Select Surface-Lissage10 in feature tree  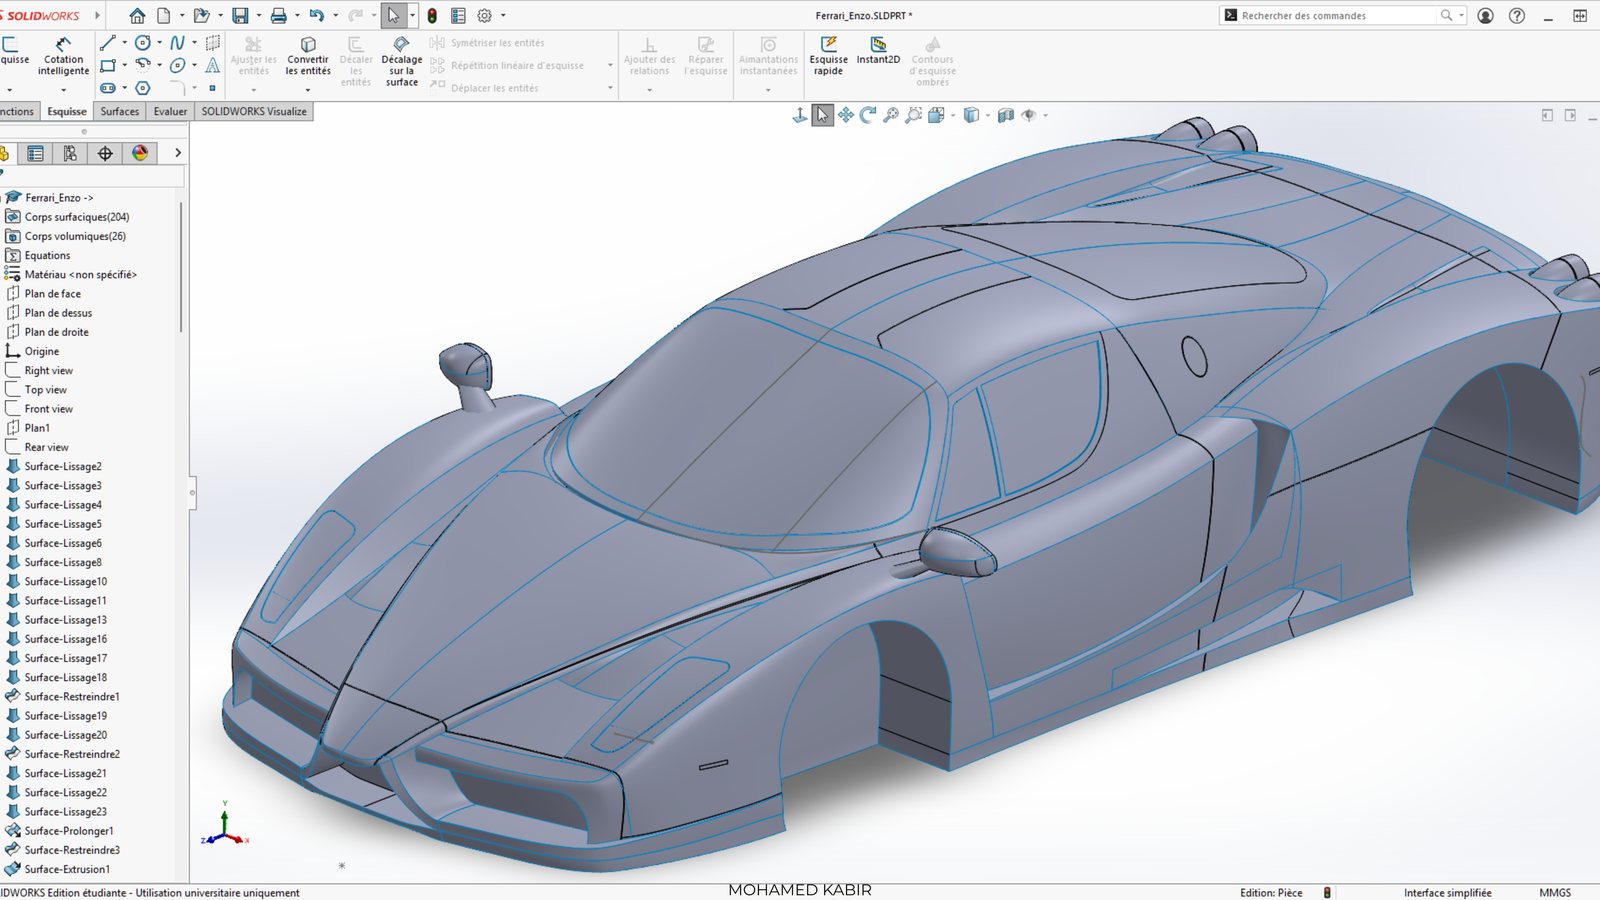[x=66, y=581]
